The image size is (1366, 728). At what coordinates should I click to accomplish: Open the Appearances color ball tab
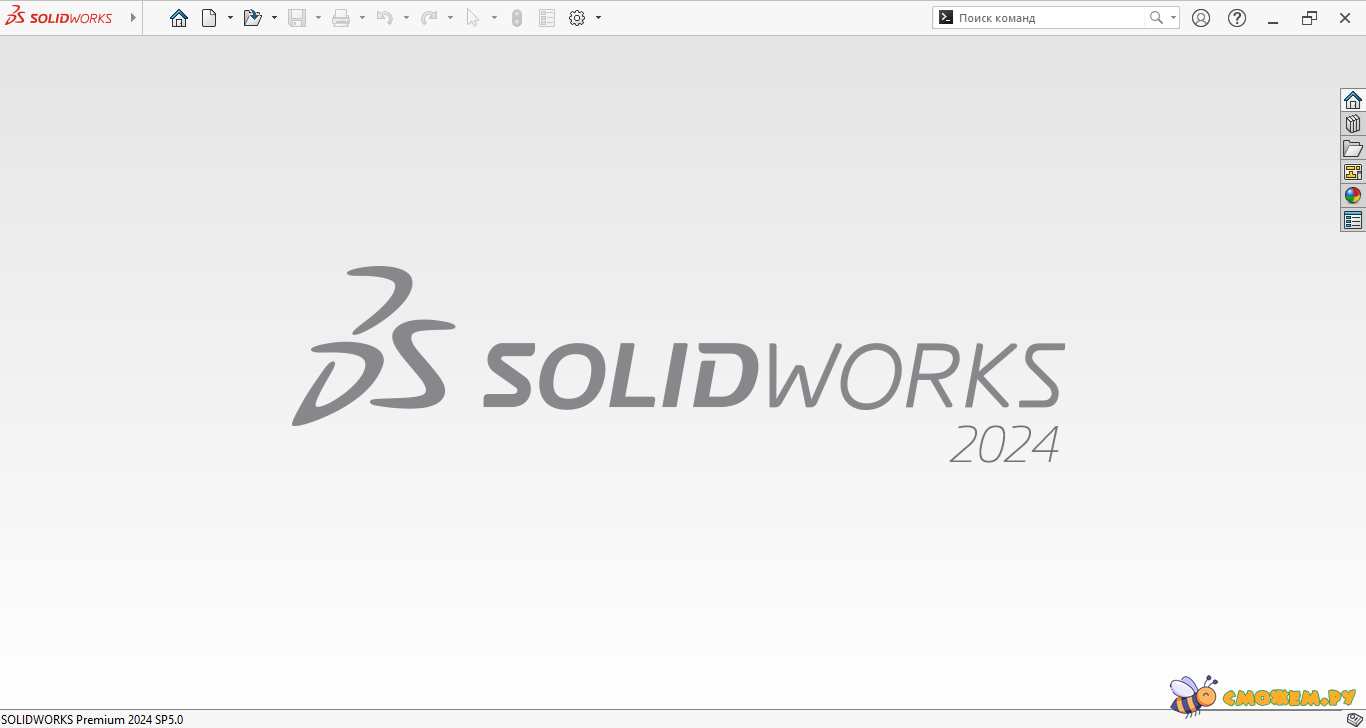[1353, 196]
